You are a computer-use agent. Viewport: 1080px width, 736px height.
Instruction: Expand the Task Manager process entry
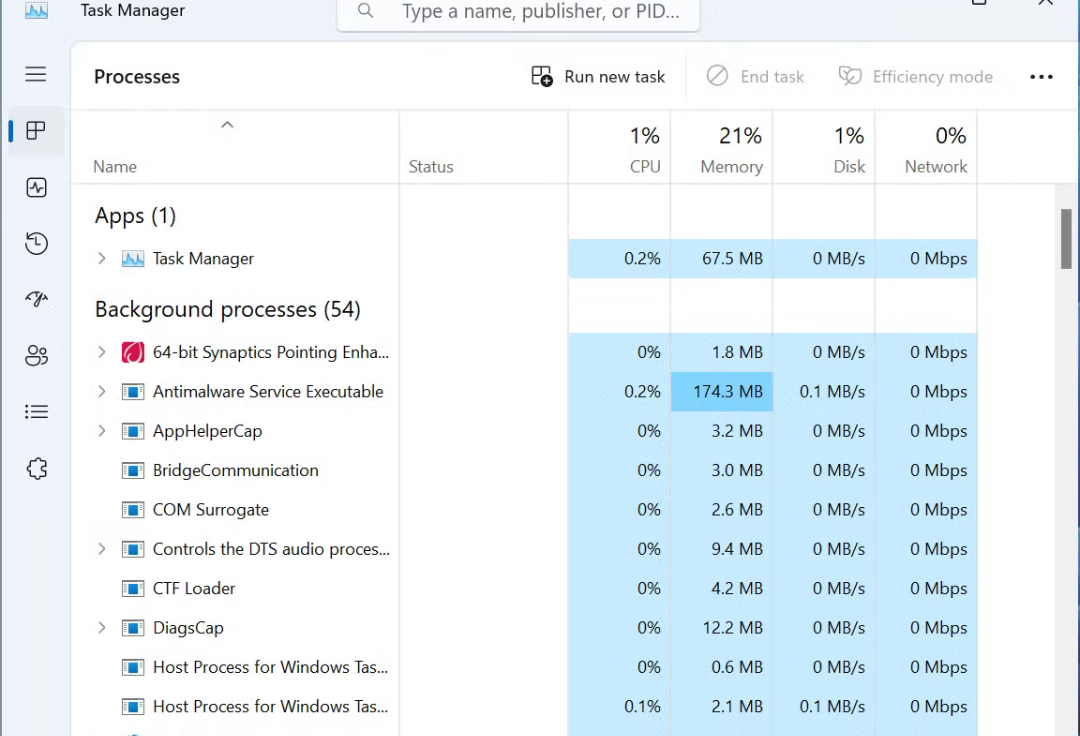(100, 258)
